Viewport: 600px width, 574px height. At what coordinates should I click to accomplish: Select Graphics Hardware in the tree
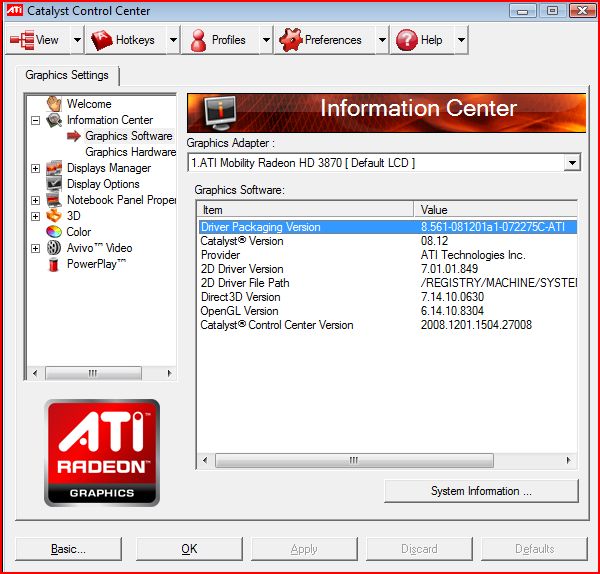click(x=130, y=152)
